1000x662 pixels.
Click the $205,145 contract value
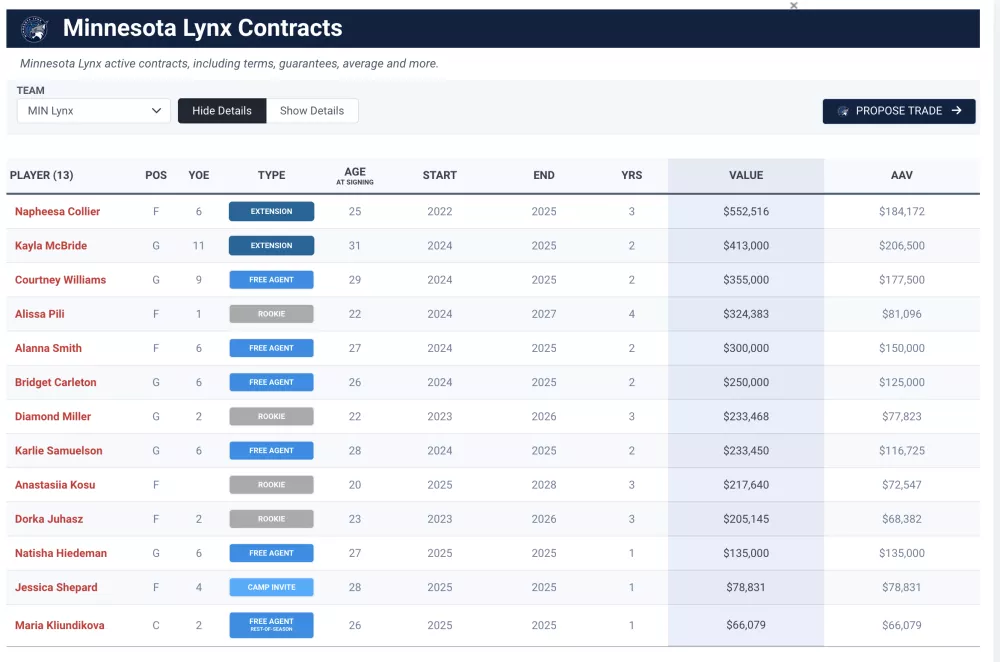click(x=746, y=519)
